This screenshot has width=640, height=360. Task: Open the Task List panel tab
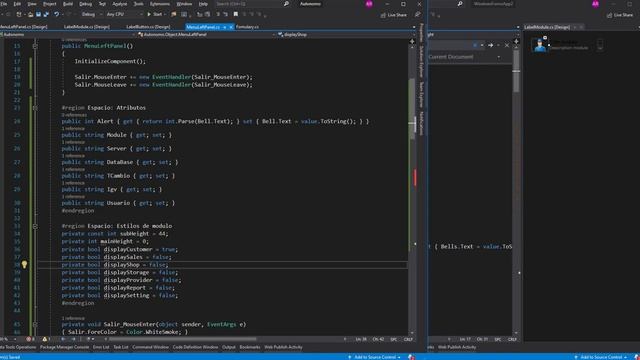pos(121,347)
